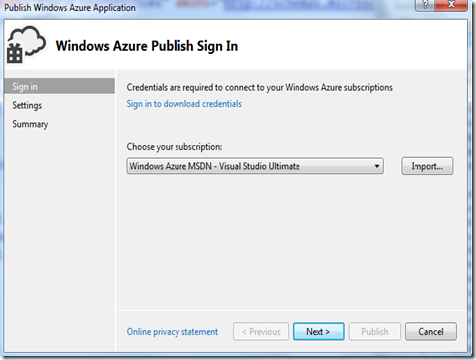Click the Publish Windows Azure Application title
This screenshot has width=476, height=360.
(x=70, y=8)
